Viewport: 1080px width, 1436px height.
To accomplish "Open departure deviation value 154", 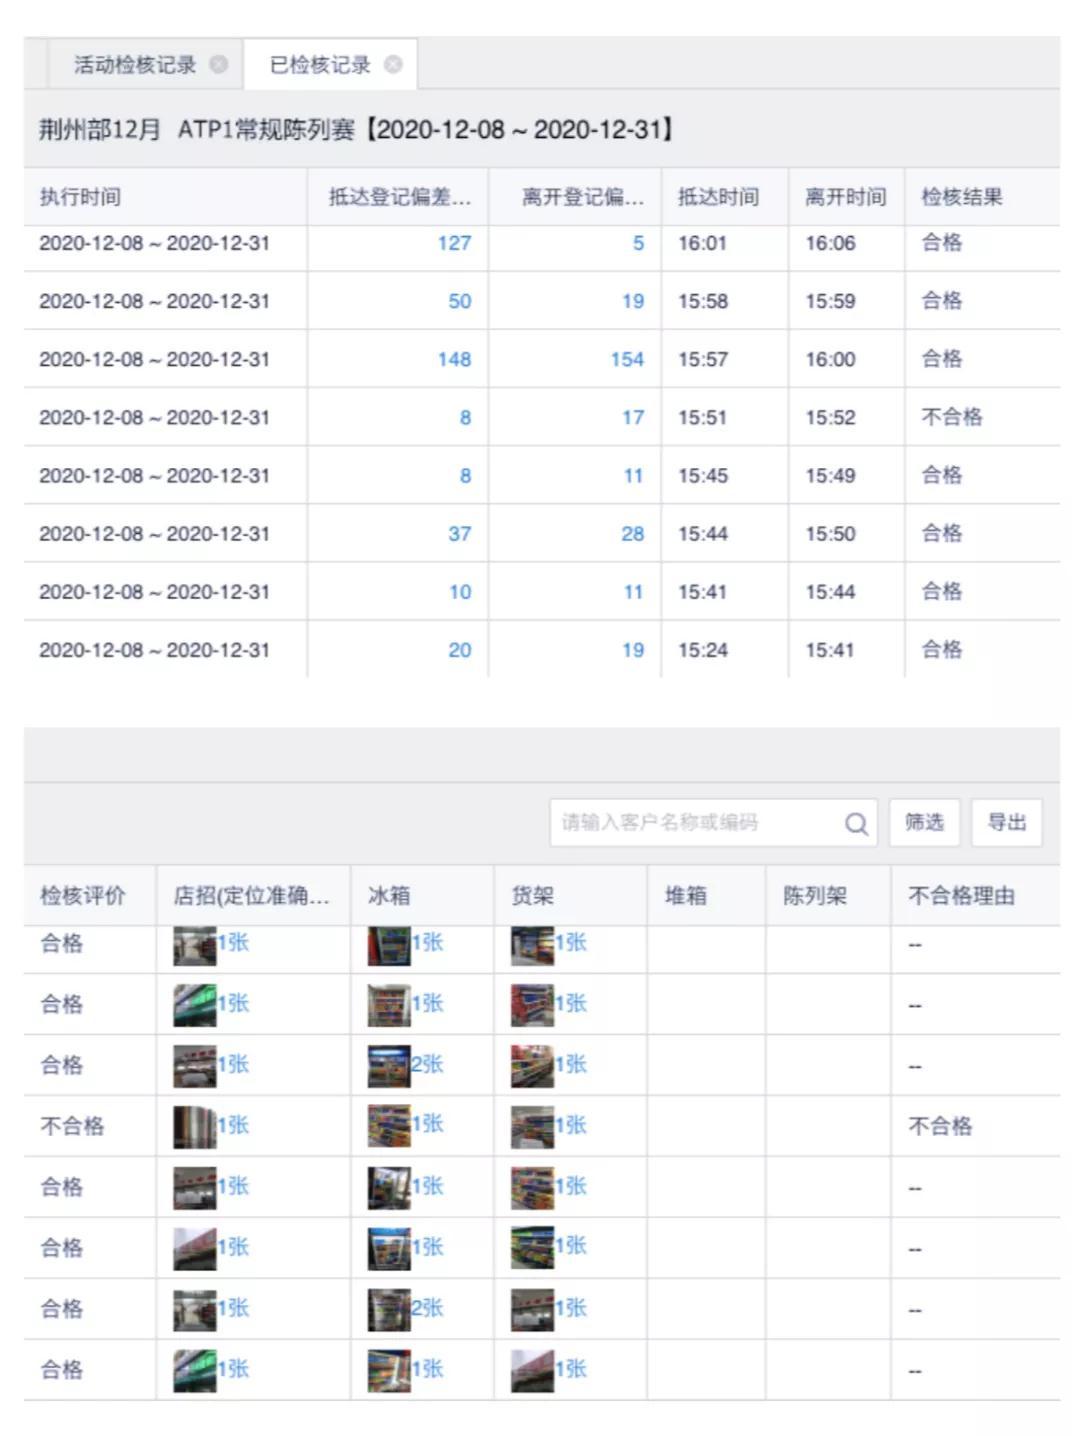I will click(627, 359).
